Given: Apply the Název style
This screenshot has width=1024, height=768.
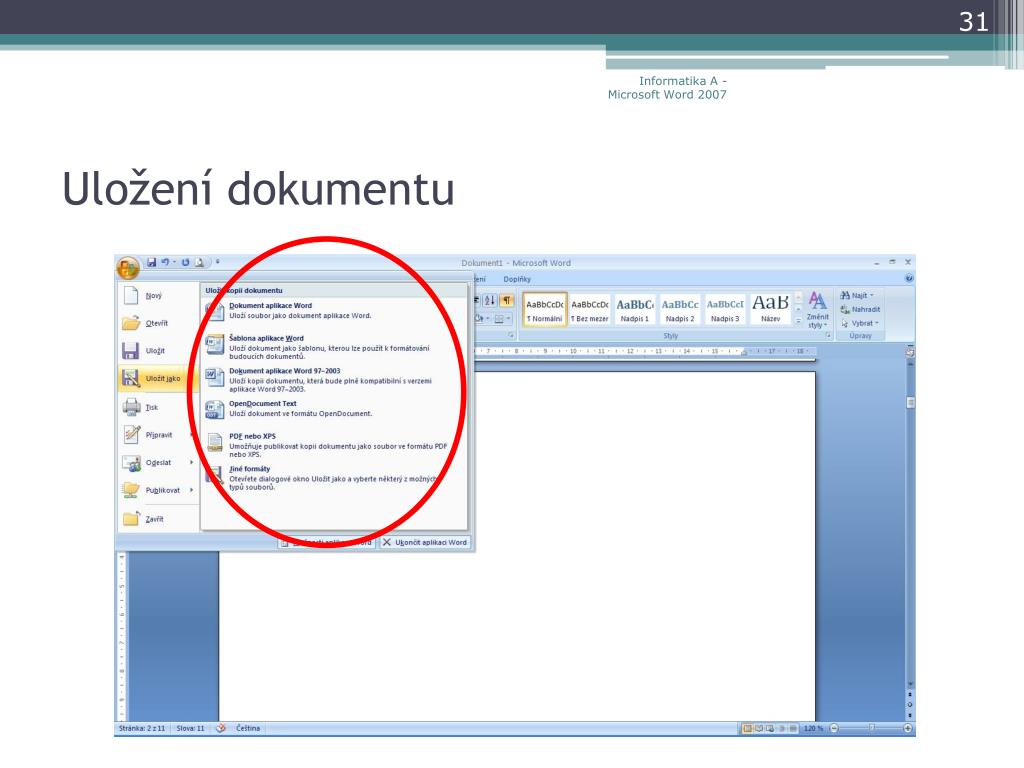Looking at the screenshot, I should click(770, 310).
